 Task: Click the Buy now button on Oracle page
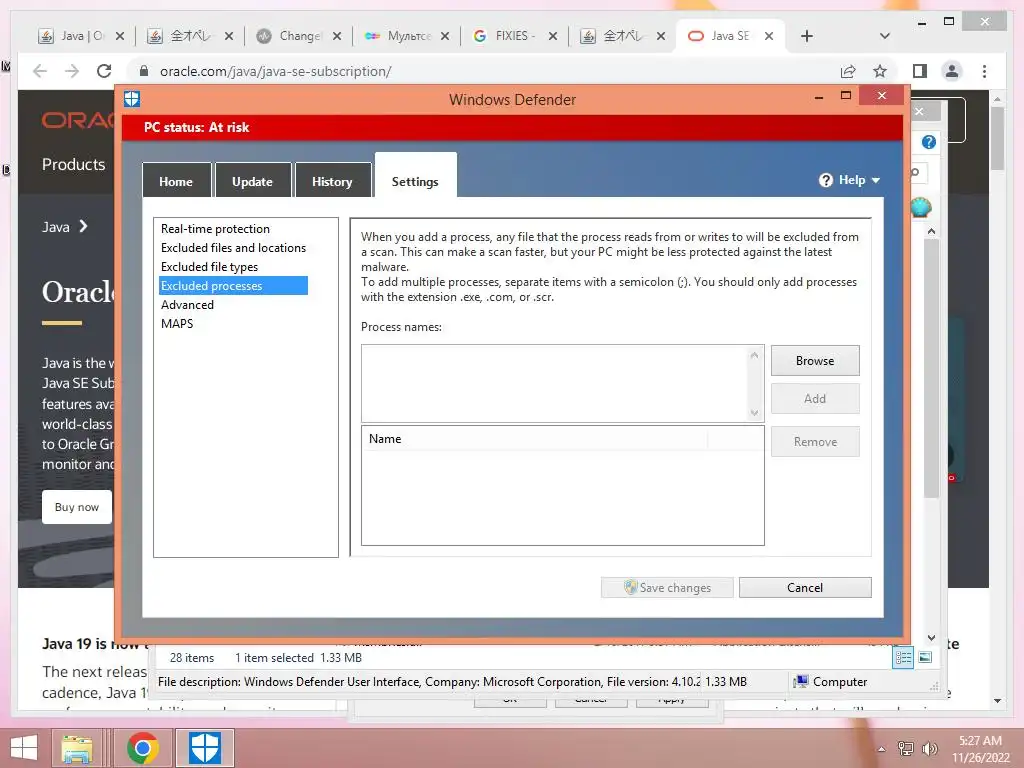77,507
